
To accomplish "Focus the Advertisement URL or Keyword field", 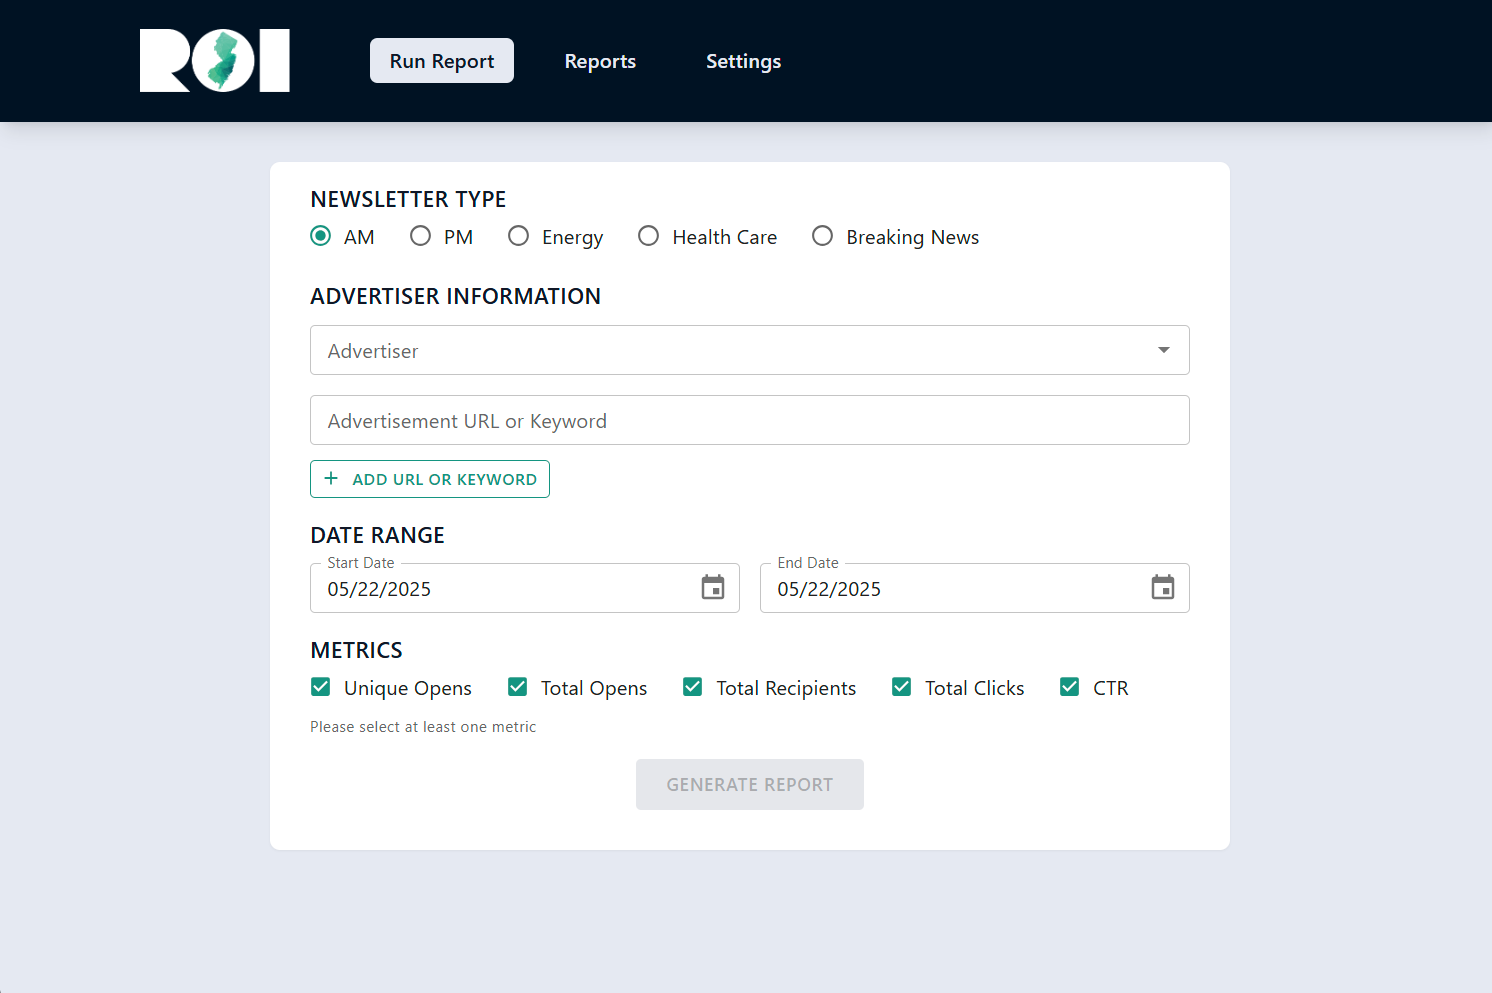I will [x=749, y=420].
